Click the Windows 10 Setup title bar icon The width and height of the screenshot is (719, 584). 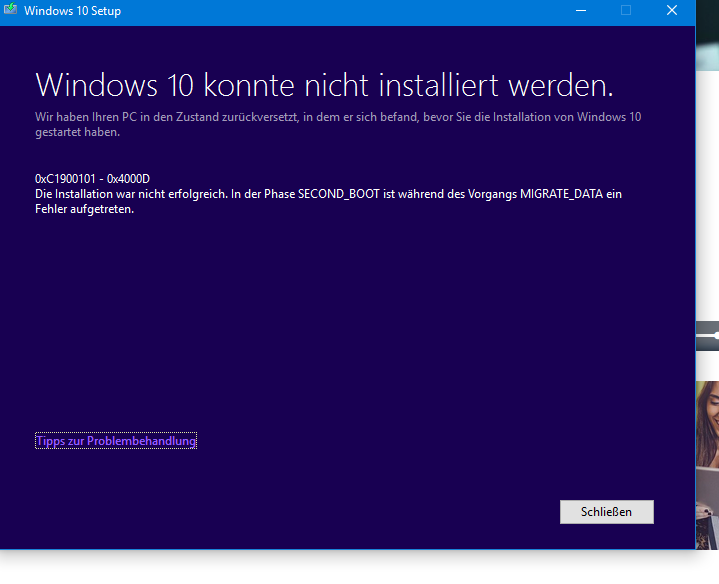coord(11,10)
